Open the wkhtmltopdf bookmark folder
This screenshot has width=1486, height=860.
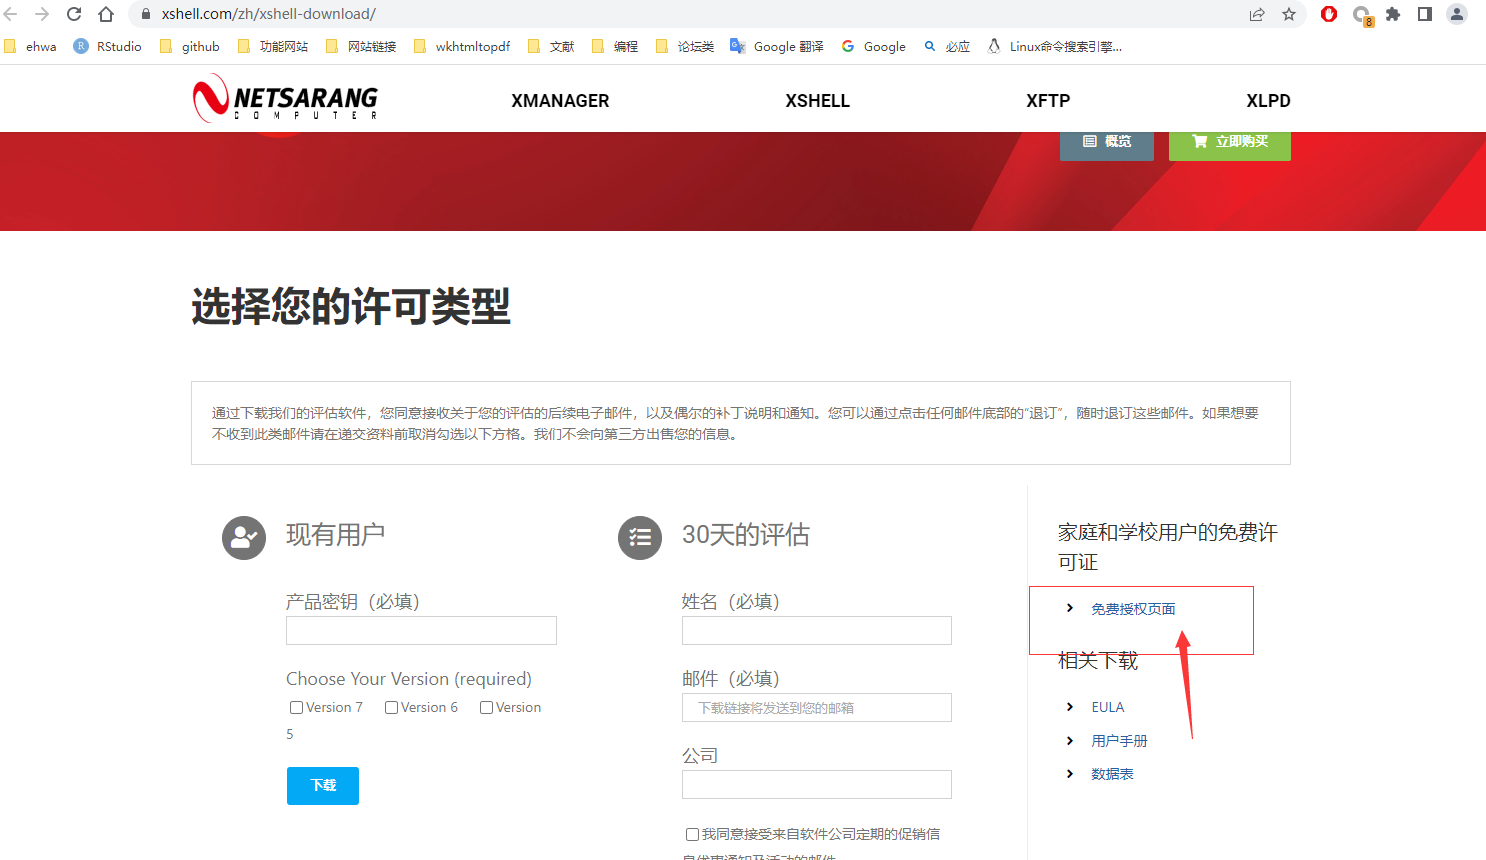click(x=462, y=46)
